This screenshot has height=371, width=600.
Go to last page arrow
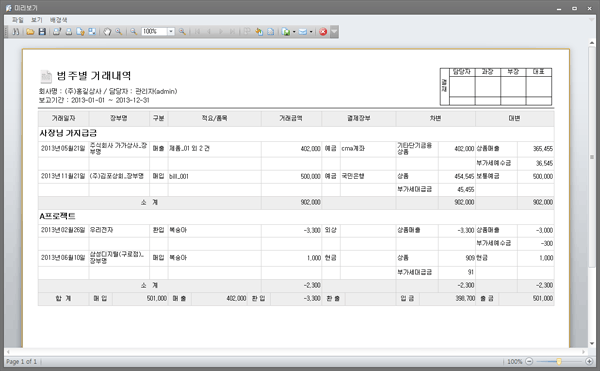coord(232,32)
